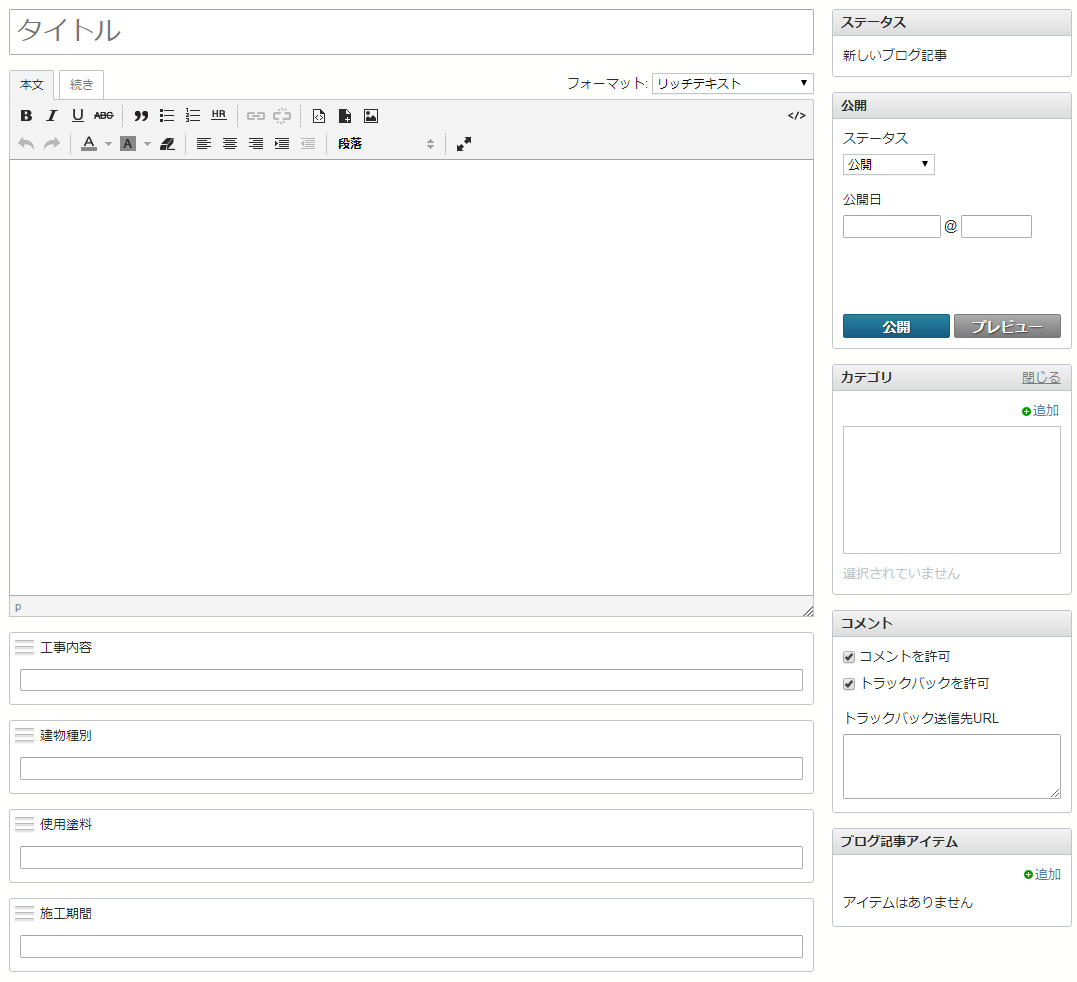Align text left
Screen dimensions: 1077x982
(204, 144)
